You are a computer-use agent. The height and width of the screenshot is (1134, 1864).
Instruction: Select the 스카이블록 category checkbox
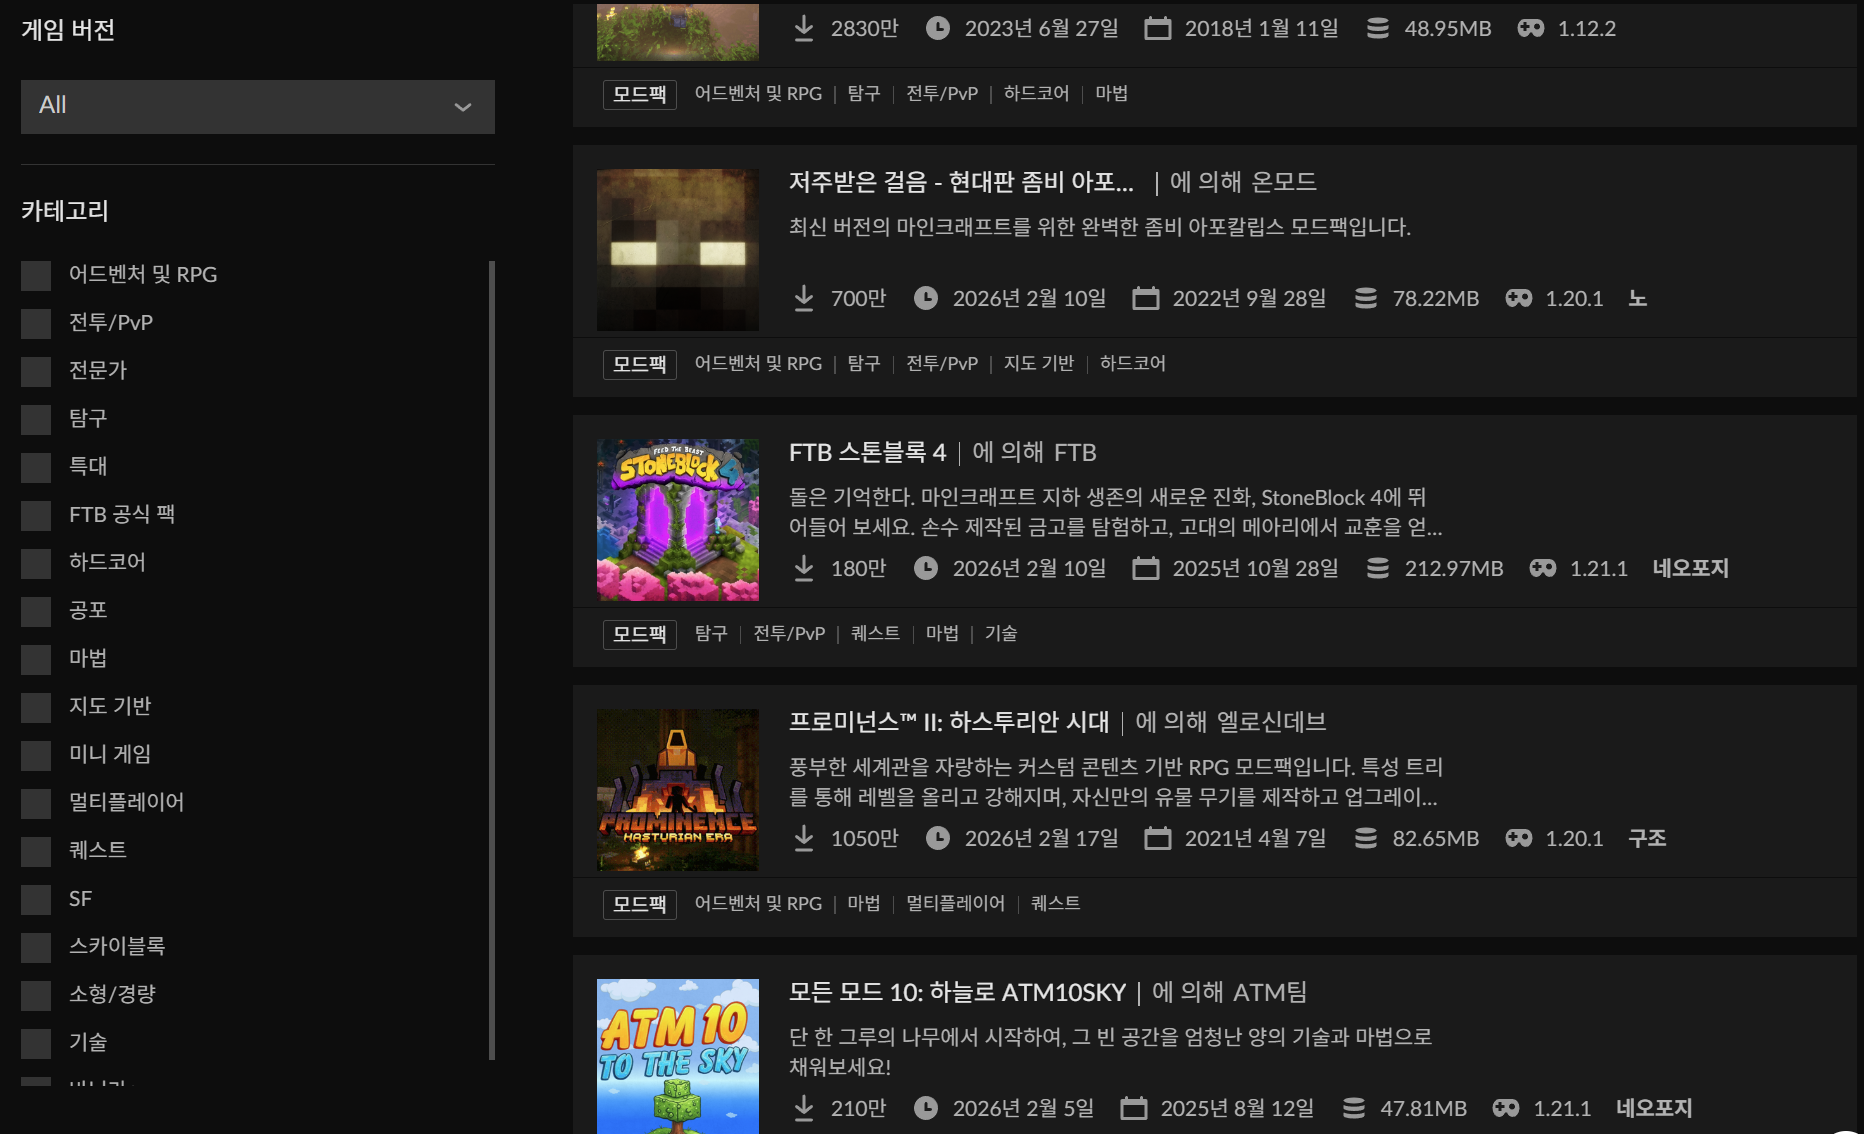point(36,947)
